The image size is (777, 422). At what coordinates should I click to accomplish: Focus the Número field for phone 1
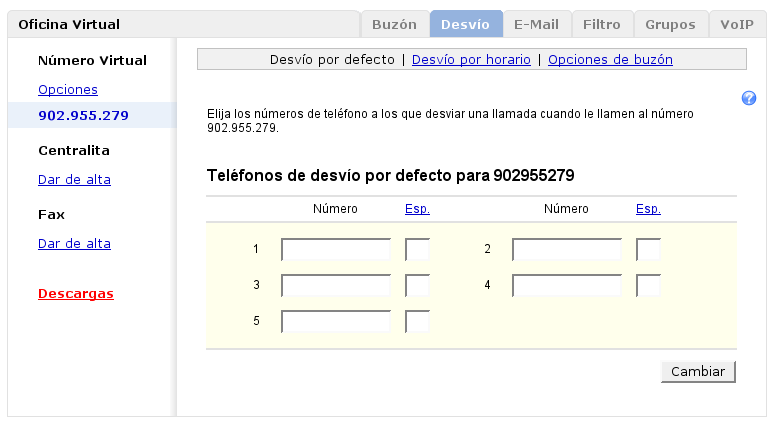click(x=336, y=249)
